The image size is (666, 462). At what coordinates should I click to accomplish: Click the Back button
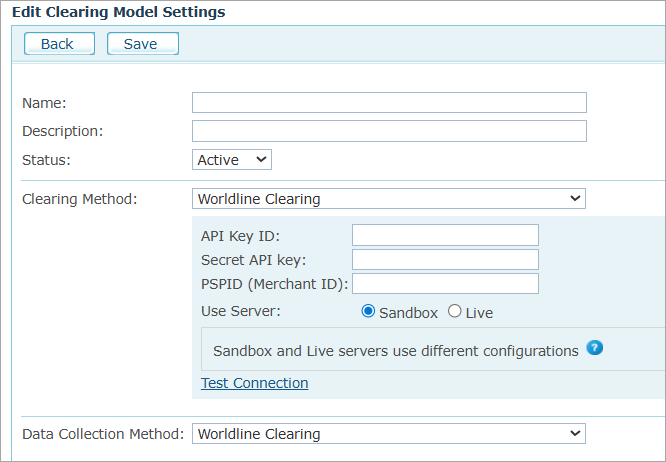[59, 44]
